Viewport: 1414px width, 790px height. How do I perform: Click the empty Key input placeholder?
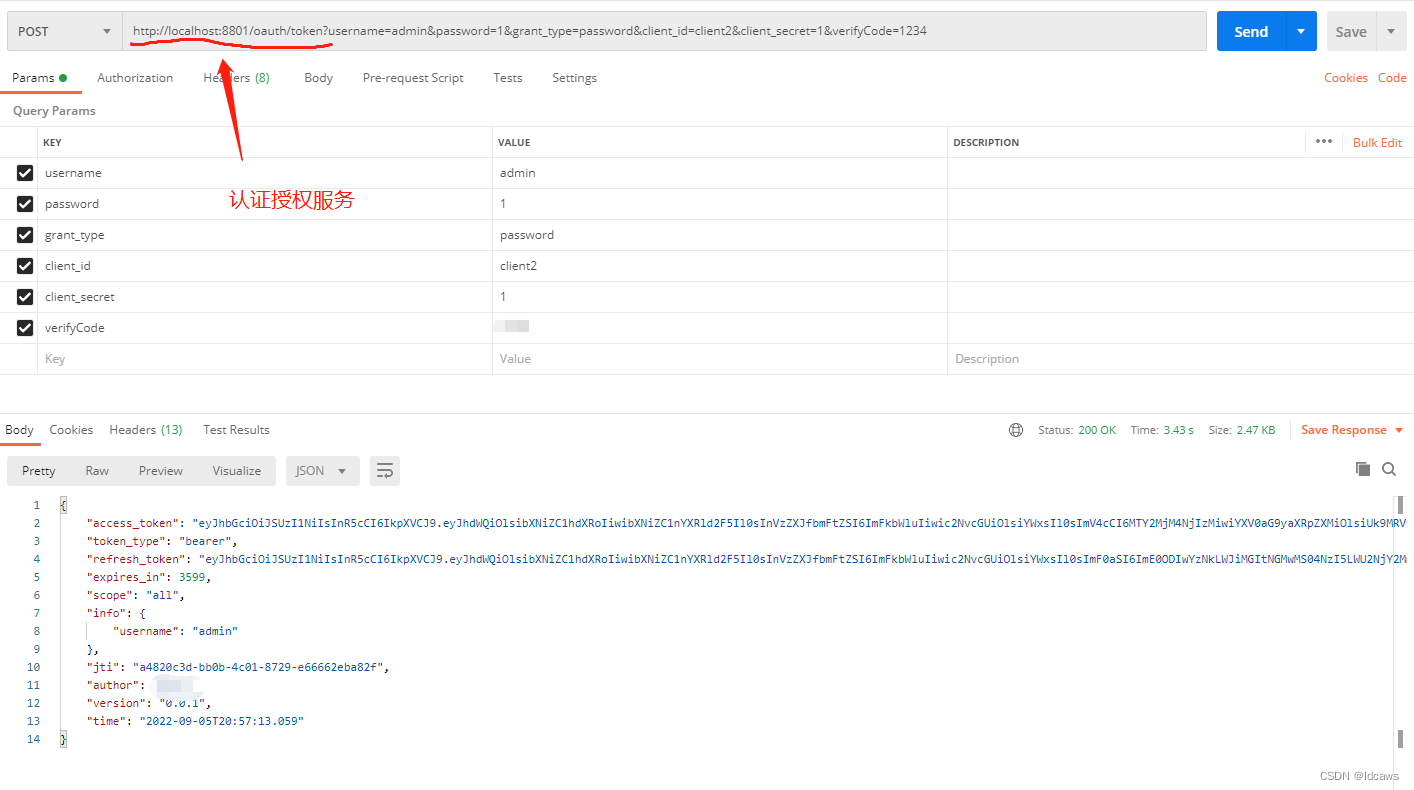click(265, 359)
